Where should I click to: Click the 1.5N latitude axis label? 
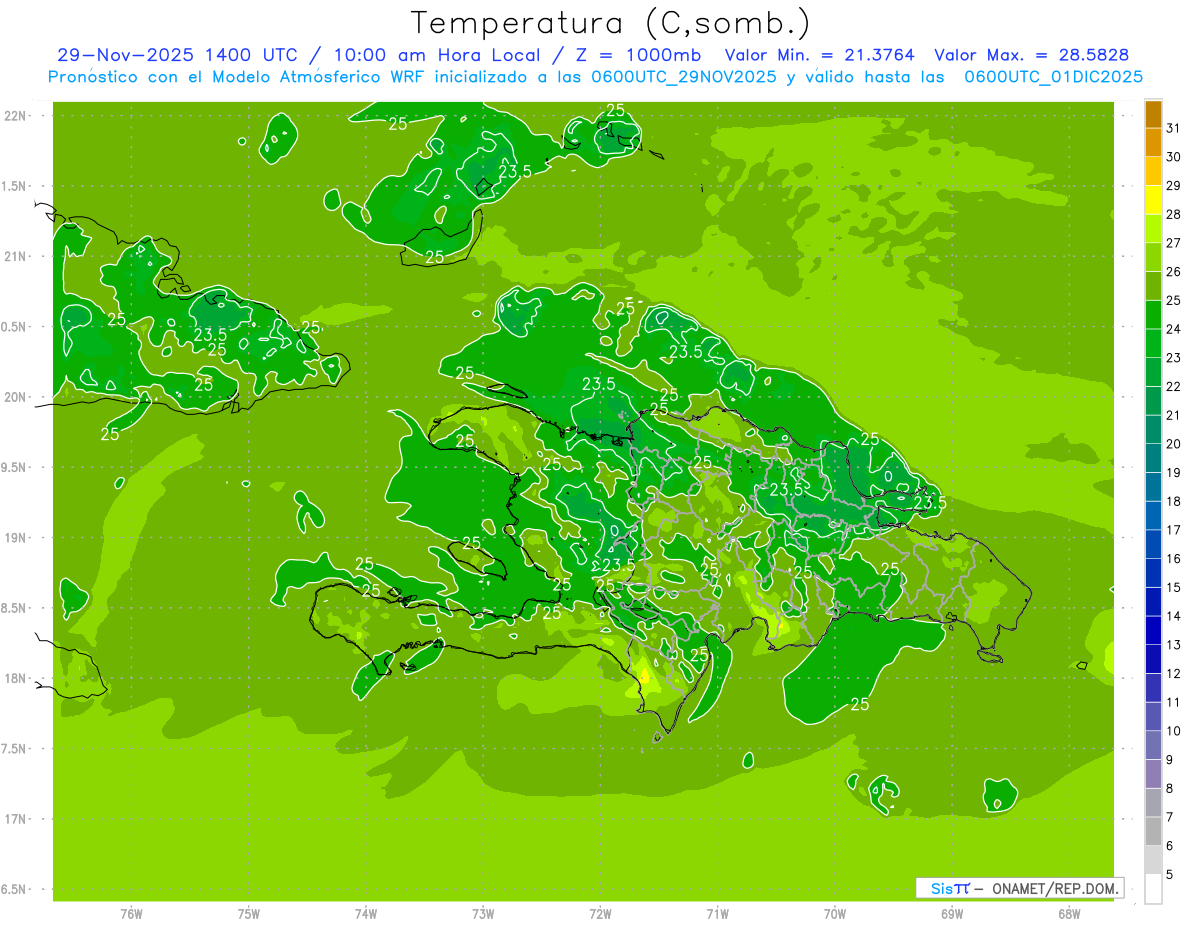coord(15,186)
